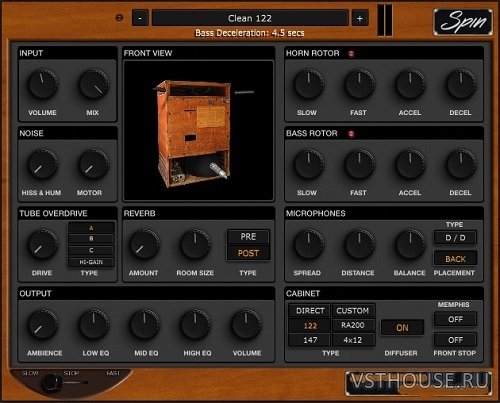This screenshot has width=500, height=403.
Task: Open the microphone type D / D selector
Action: pyautogui.click(x=455, y=238)
